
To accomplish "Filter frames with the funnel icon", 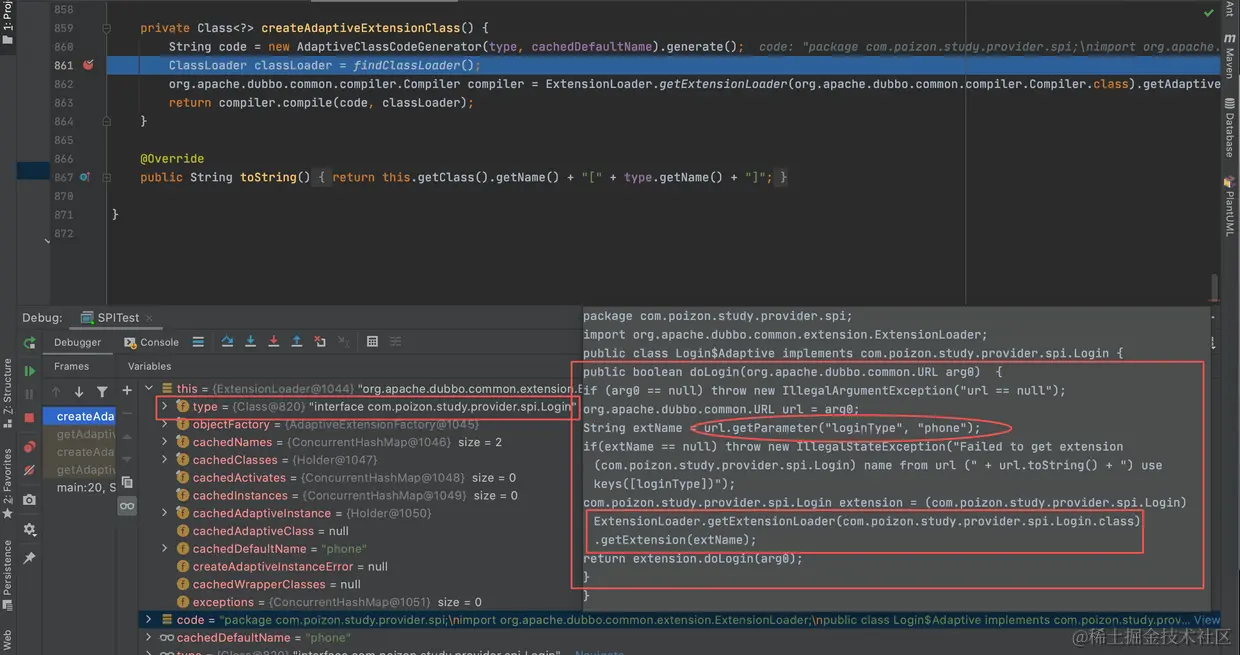I will tap(102, 391).
